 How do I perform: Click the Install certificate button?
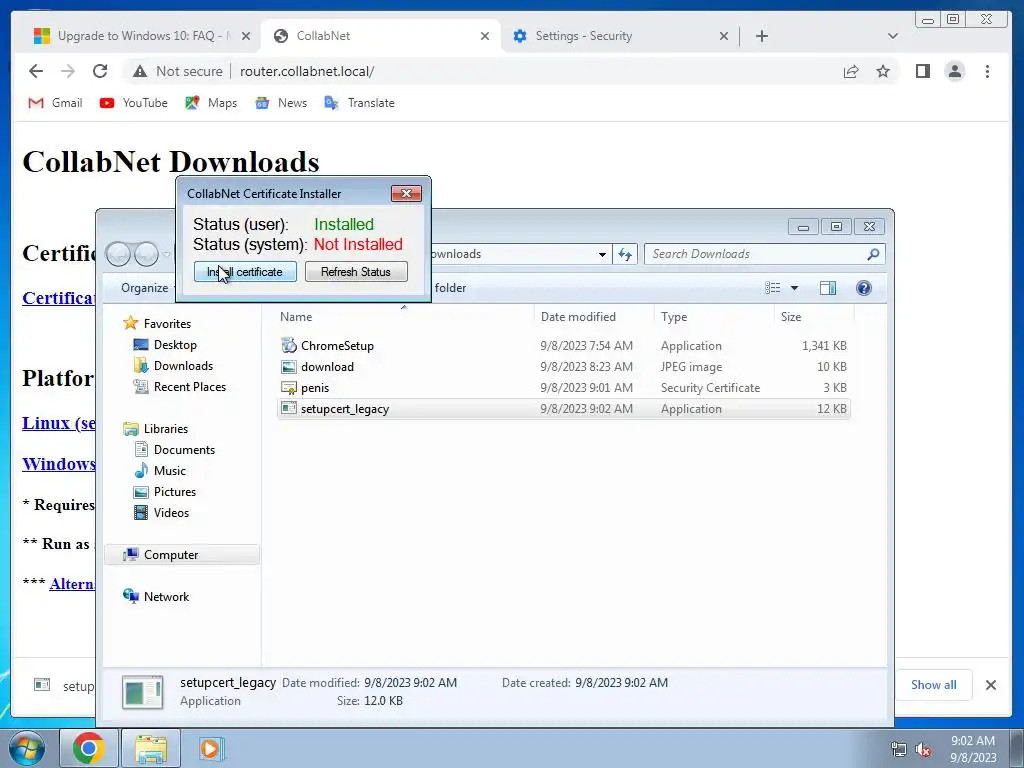[x=245, y=272]
